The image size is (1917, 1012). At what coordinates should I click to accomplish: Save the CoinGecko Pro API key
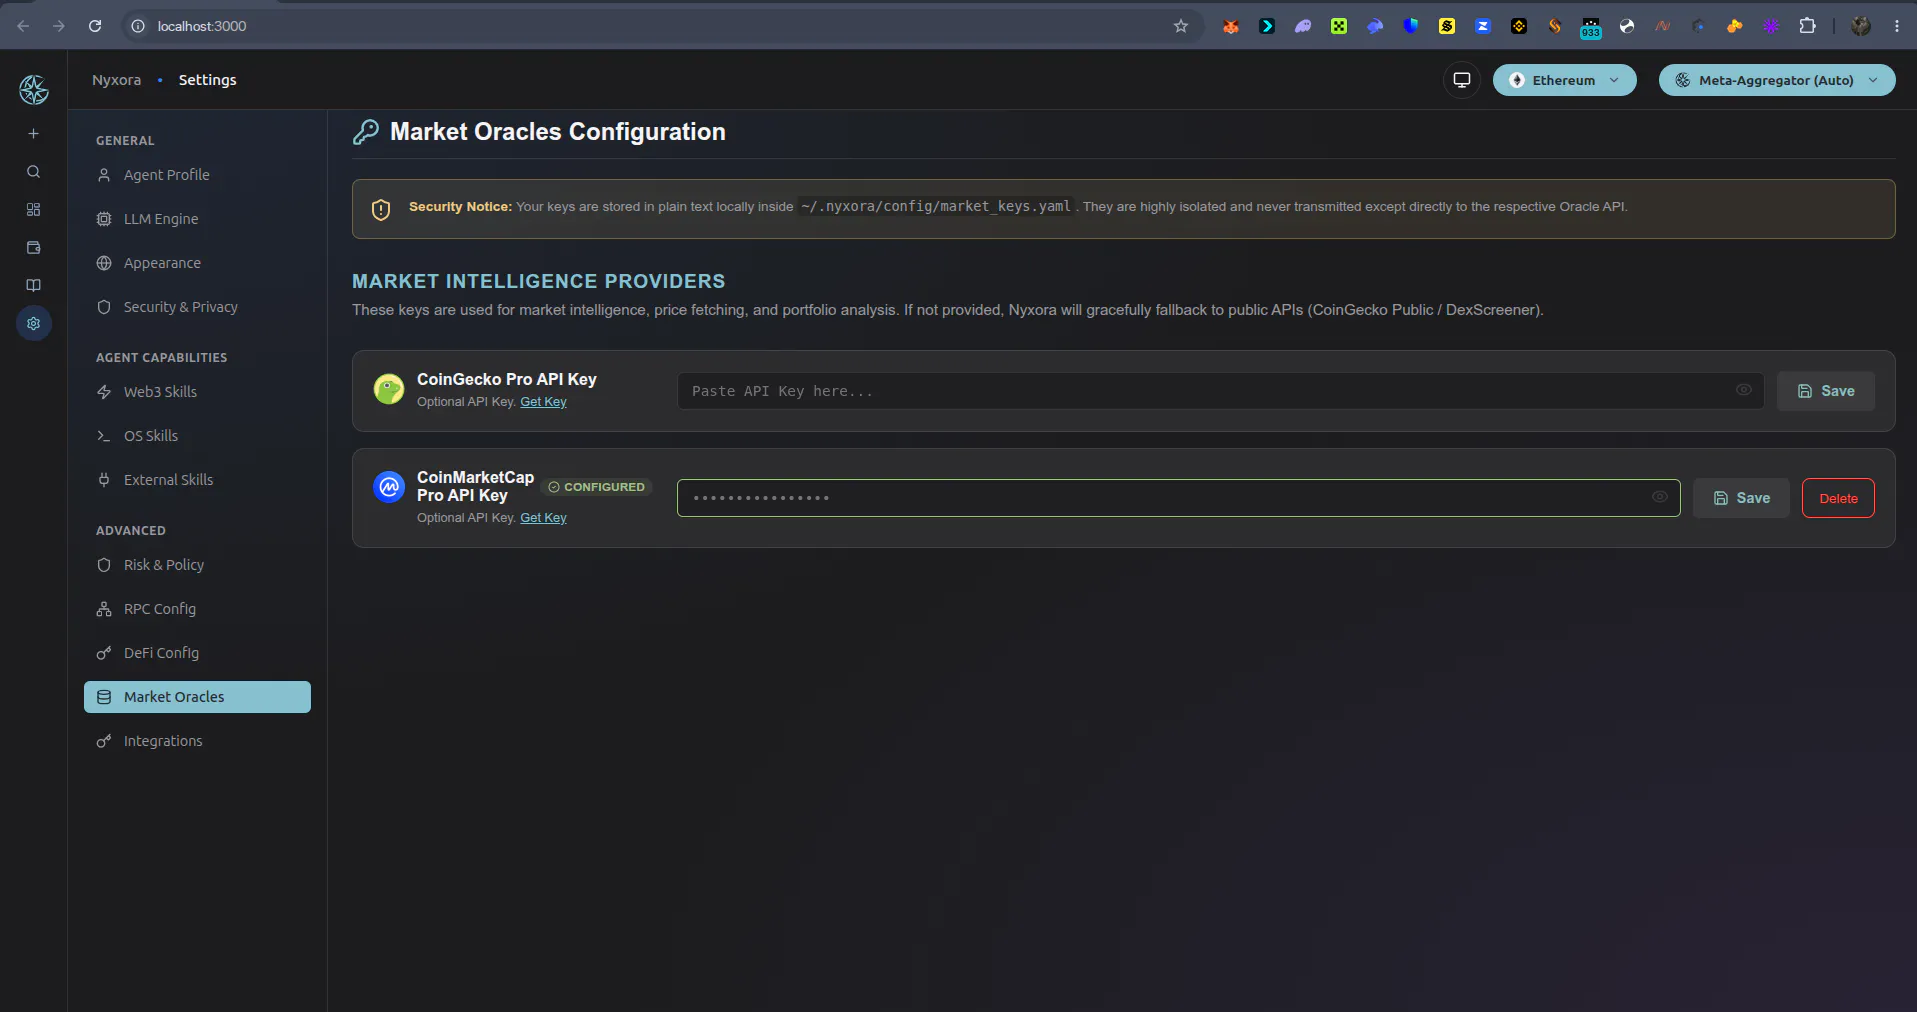tap(1825, 391)
